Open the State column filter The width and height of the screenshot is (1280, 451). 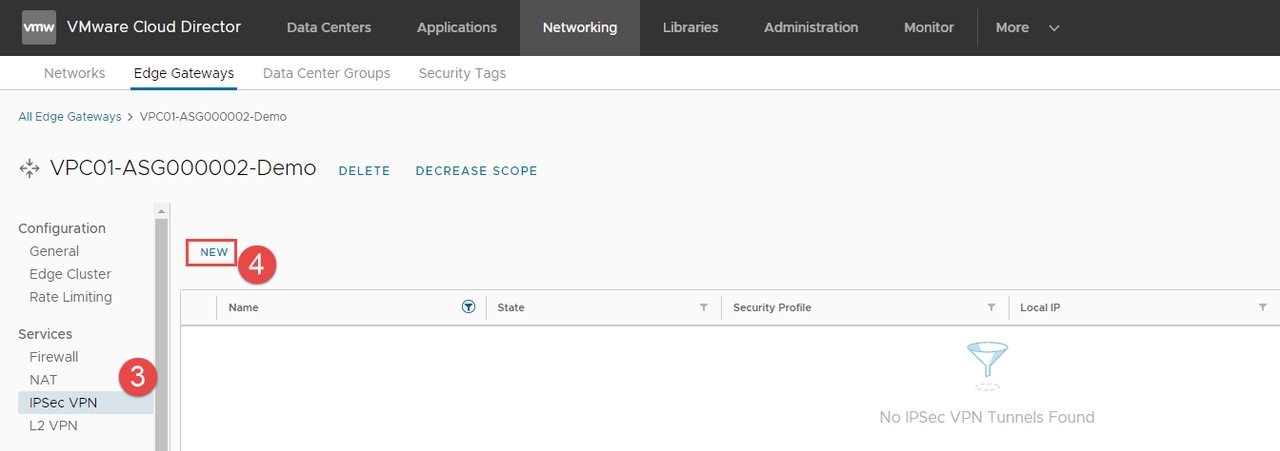(704, 307)
